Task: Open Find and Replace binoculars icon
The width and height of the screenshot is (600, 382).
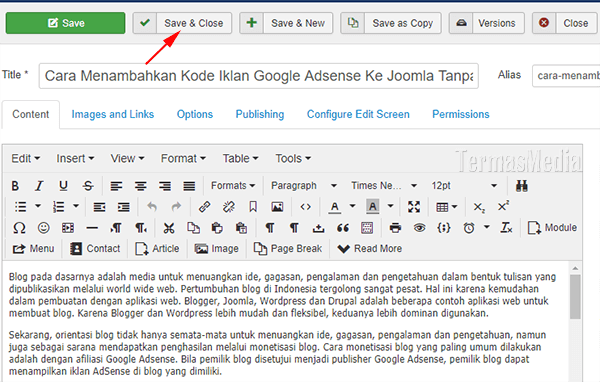Action: point(522,186)
